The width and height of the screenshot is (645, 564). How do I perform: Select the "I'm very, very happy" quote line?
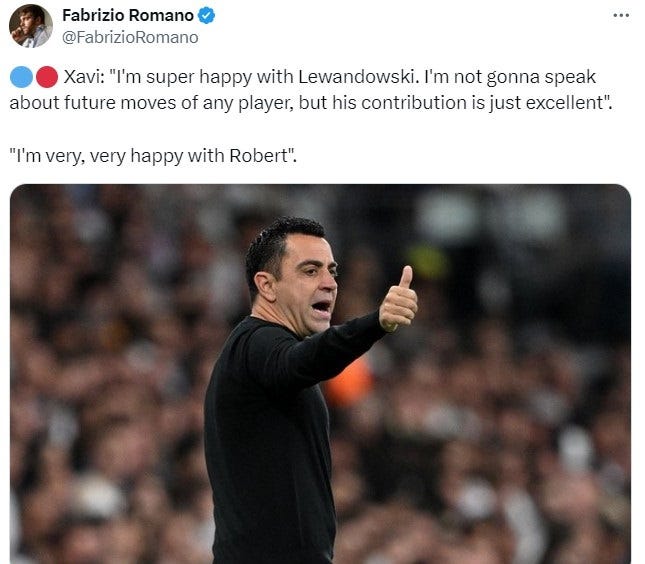tap(153, 156)
